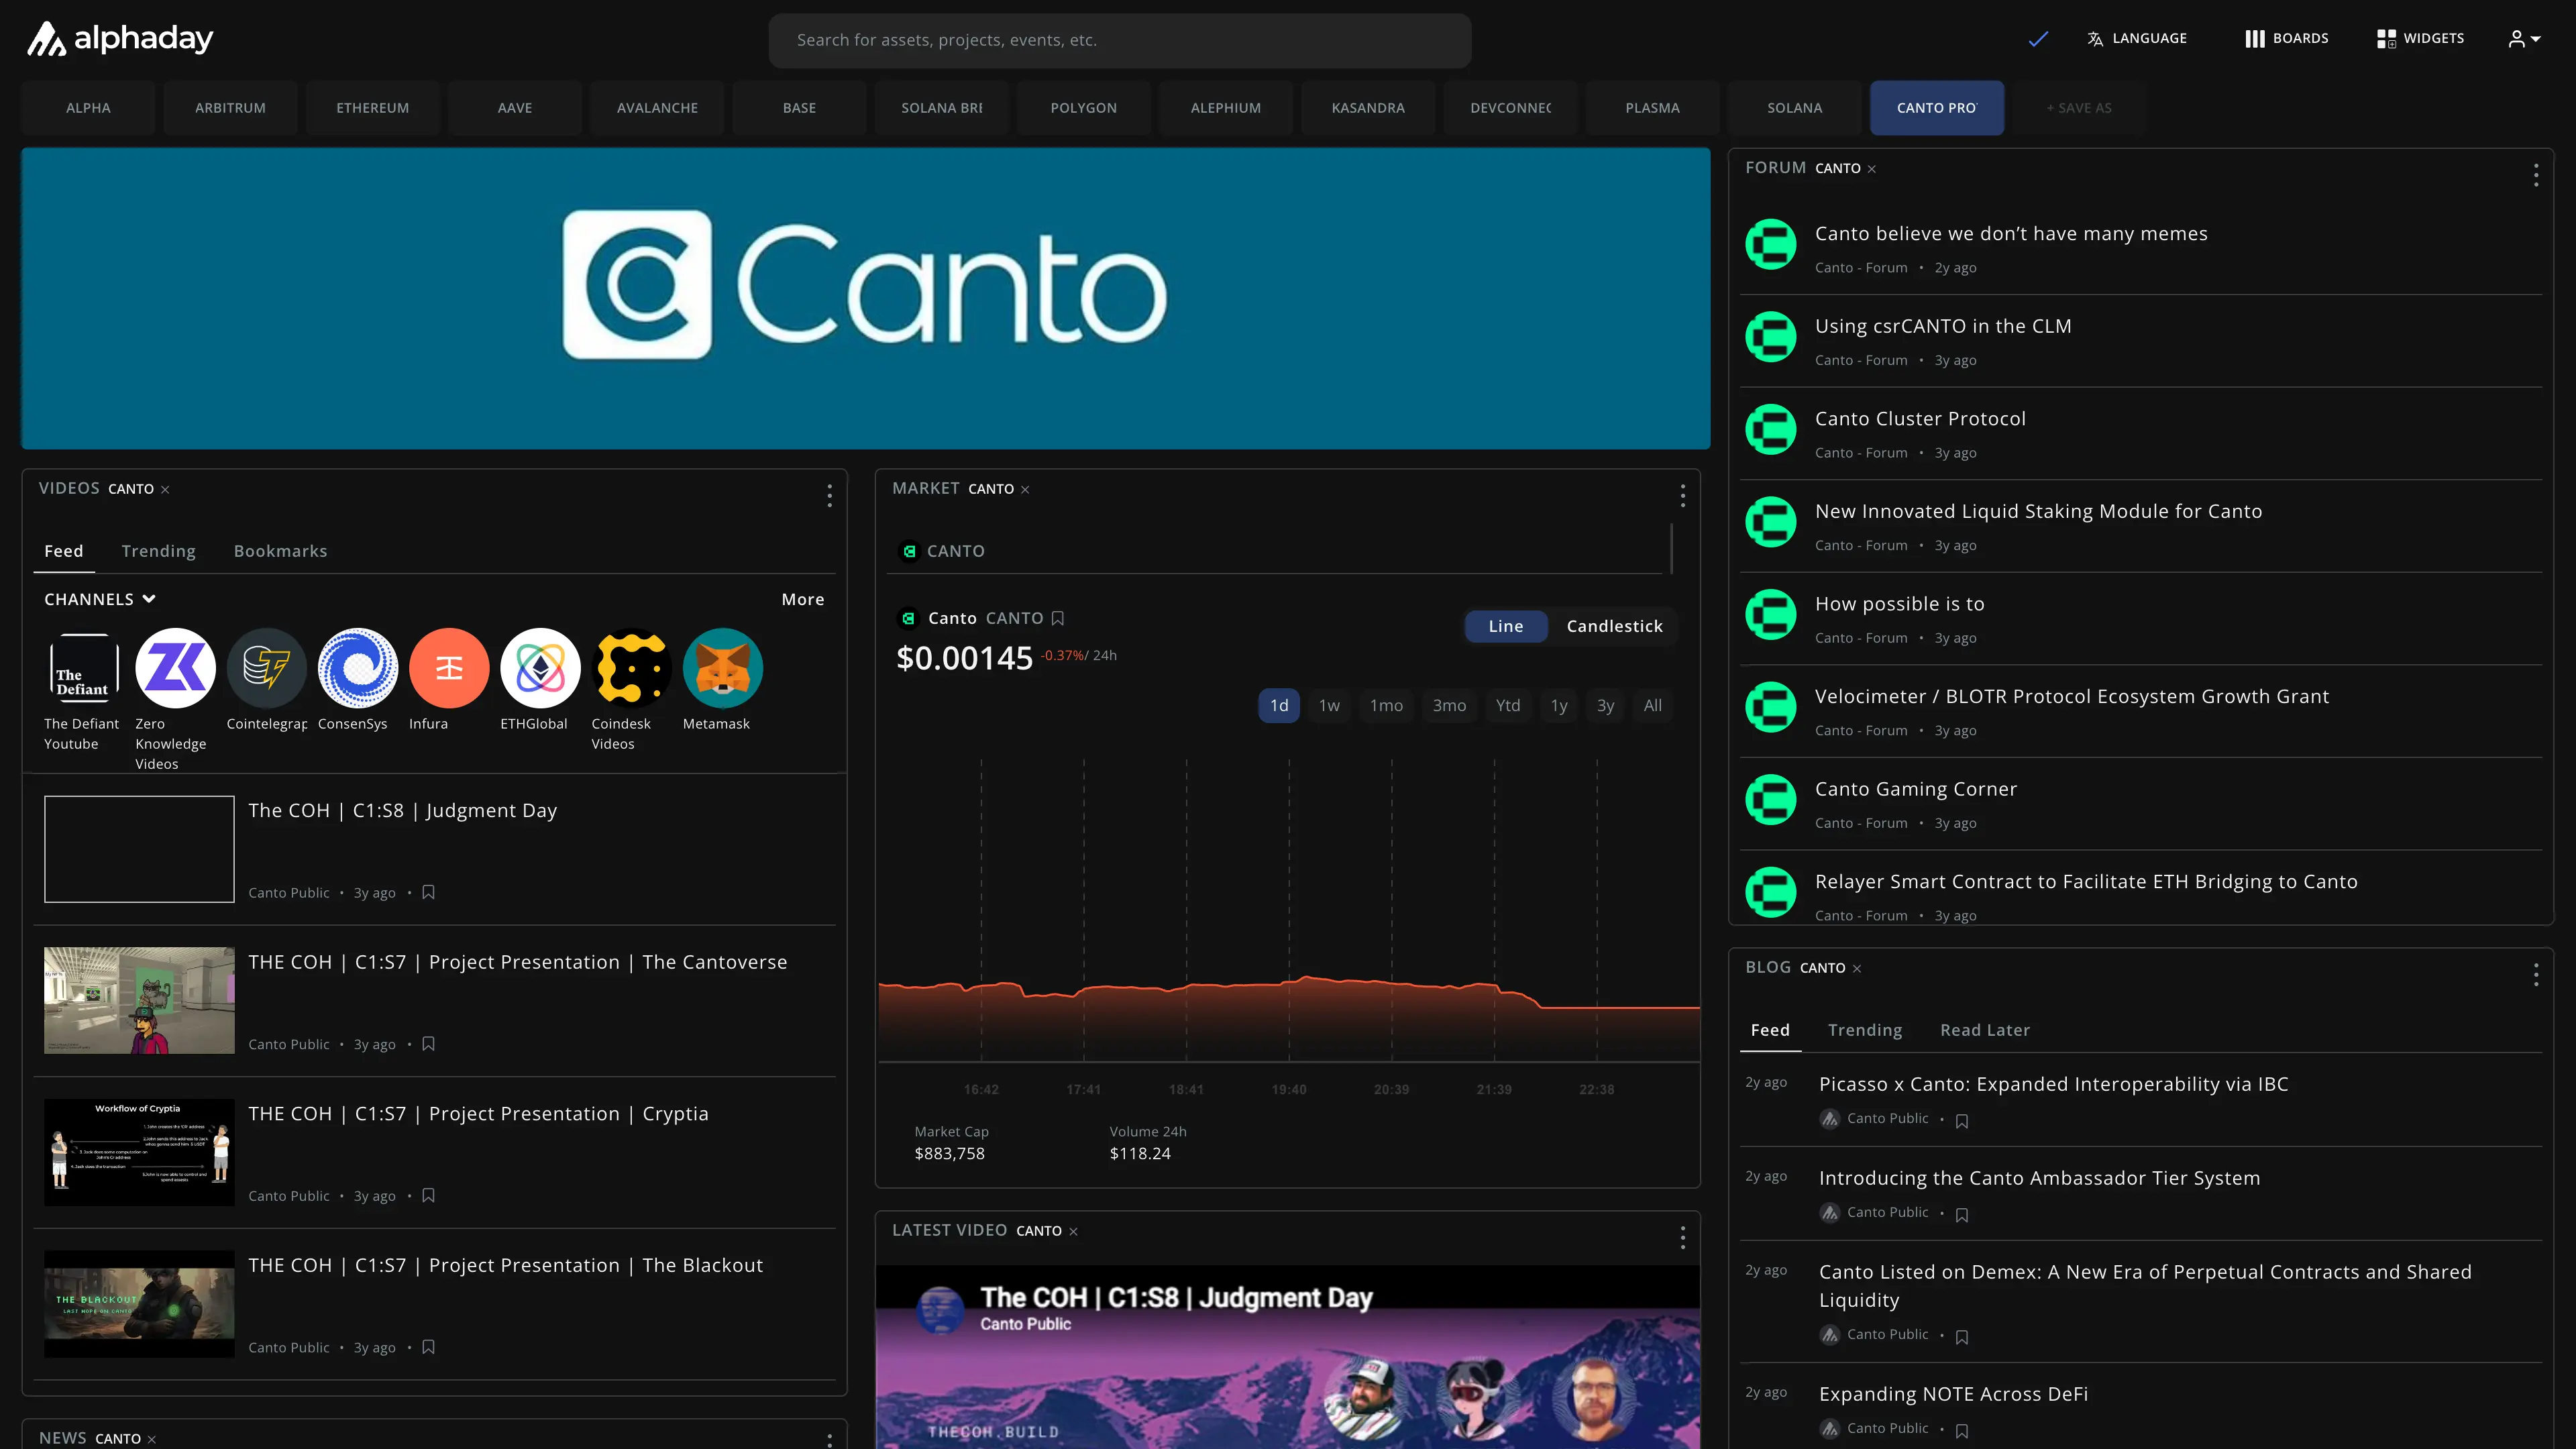Bookmark Canto Ambassador Tier System post

[1962, 1215]
